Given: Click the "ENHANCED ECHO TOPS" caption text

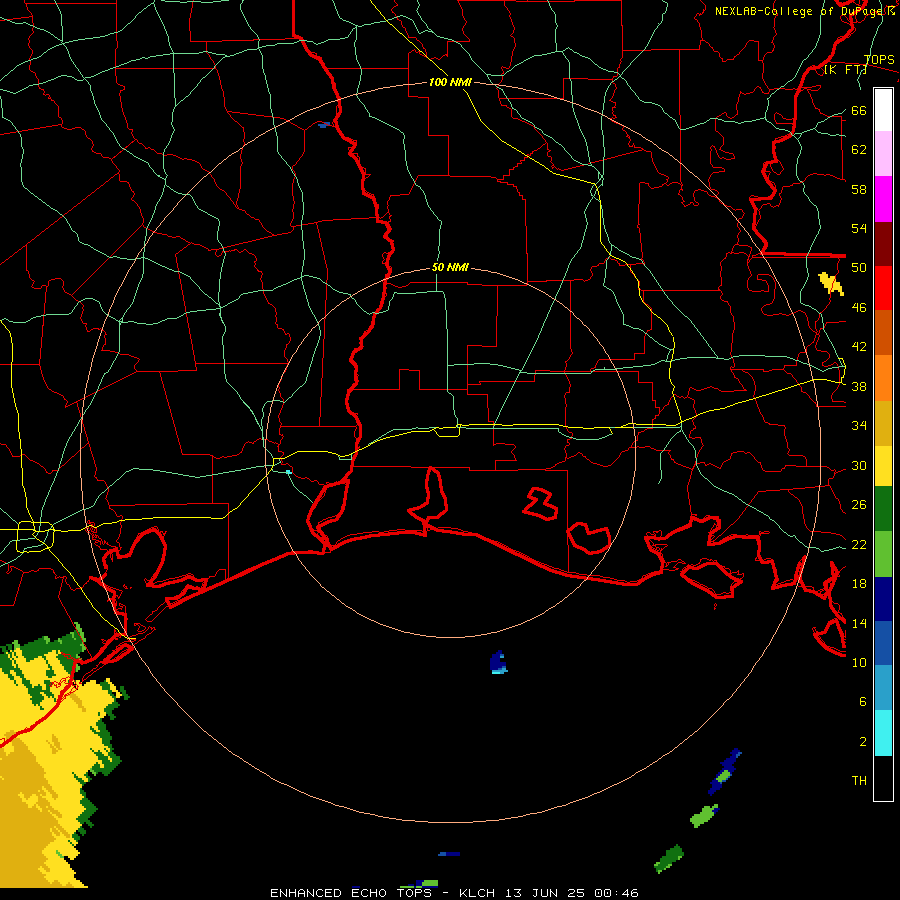Looking at the screenshot, I should pos(351,893).
